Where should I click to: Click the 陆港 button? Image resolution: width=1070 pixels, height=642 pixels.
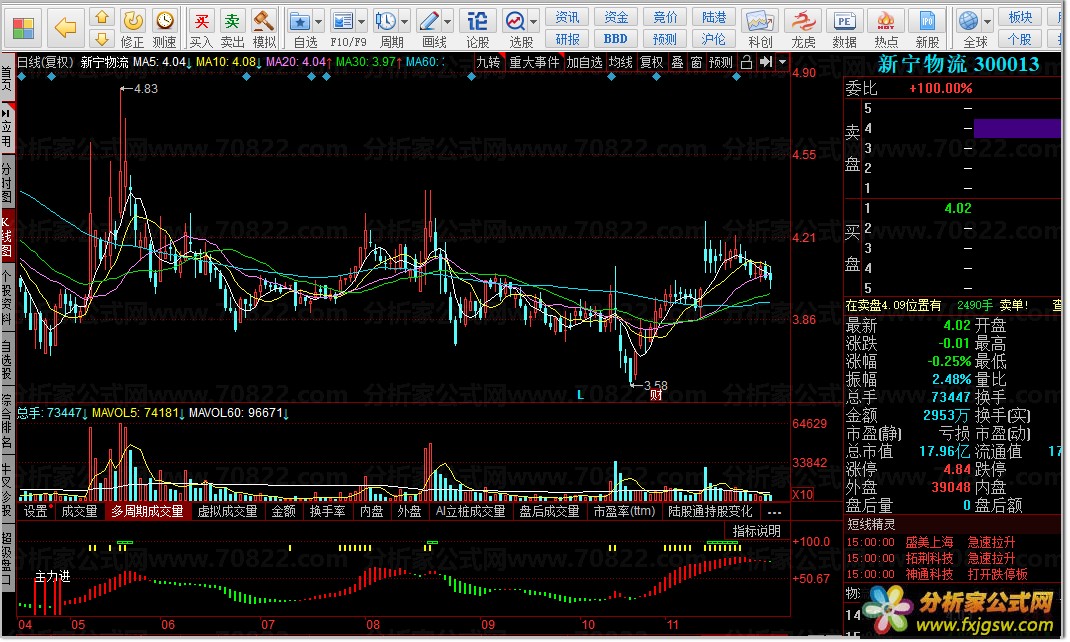pos(714,17)
